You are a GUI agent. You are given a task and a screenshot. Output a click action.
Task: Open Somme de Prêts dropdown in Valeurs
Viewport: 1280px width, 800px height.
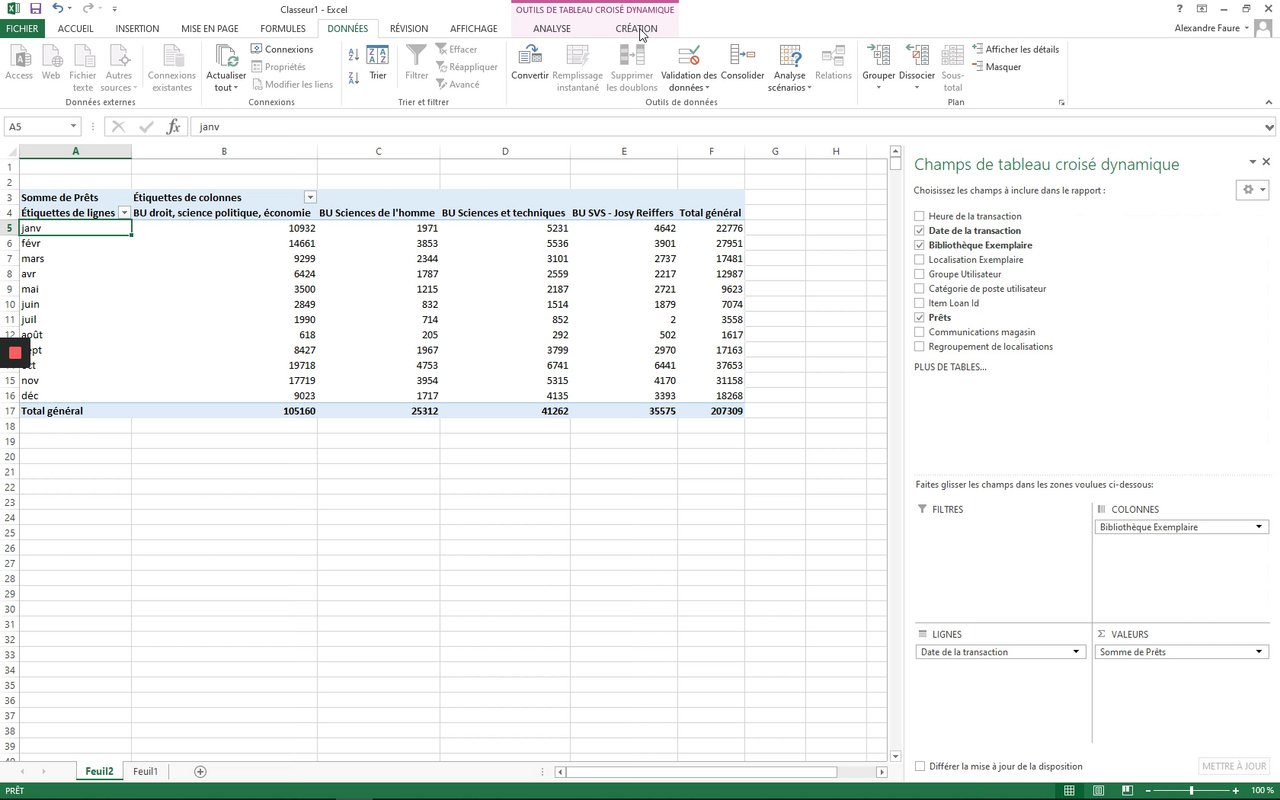pos(1260,652)
